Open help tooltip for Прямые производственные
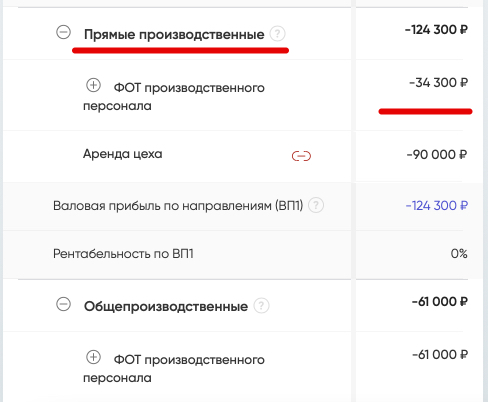Viewport: 488px width, 402px height. pos(277,34)
